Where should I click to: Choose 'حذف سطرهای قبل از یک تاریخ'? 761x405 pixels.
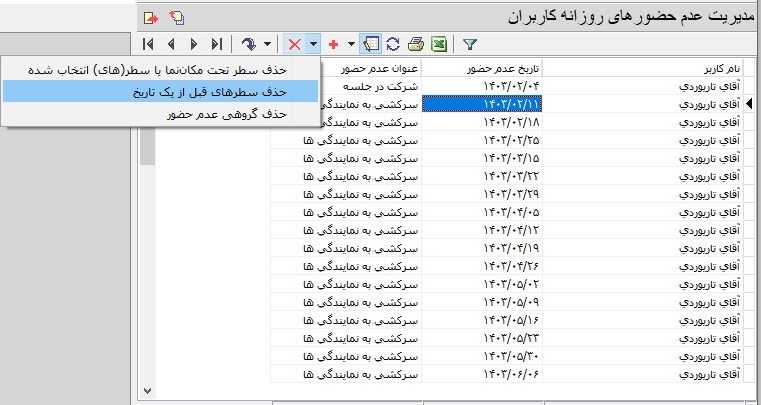160,92
